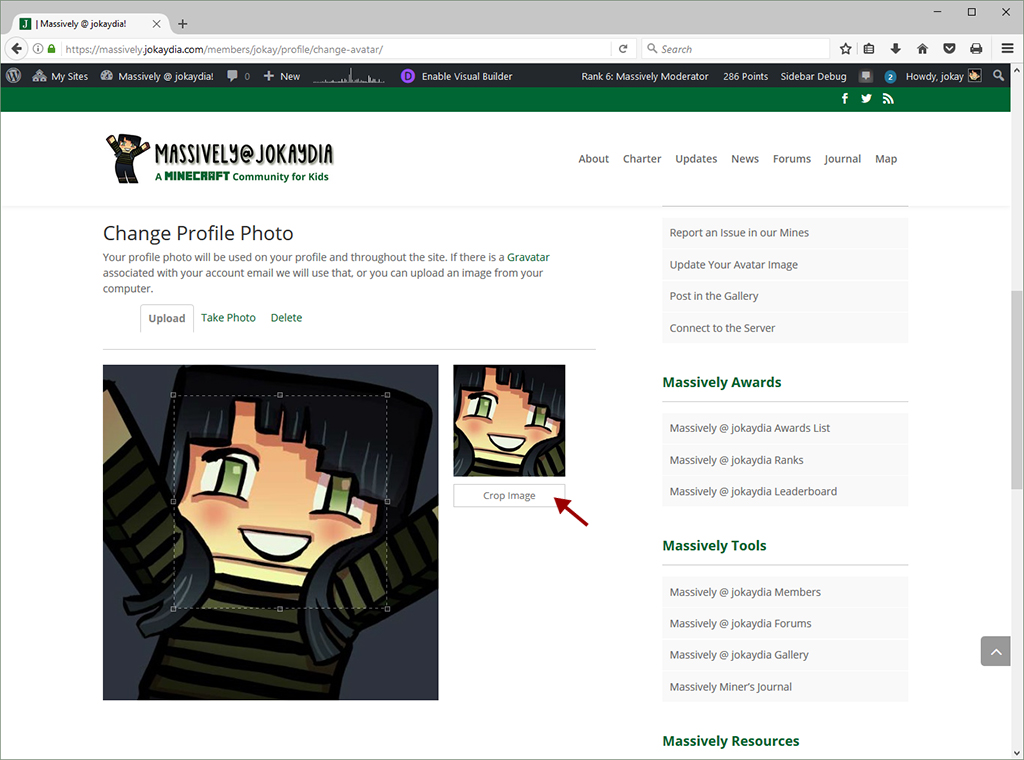Open the News nav item
The width and height of the screenshot is (1024, 760).
[744, 159]
